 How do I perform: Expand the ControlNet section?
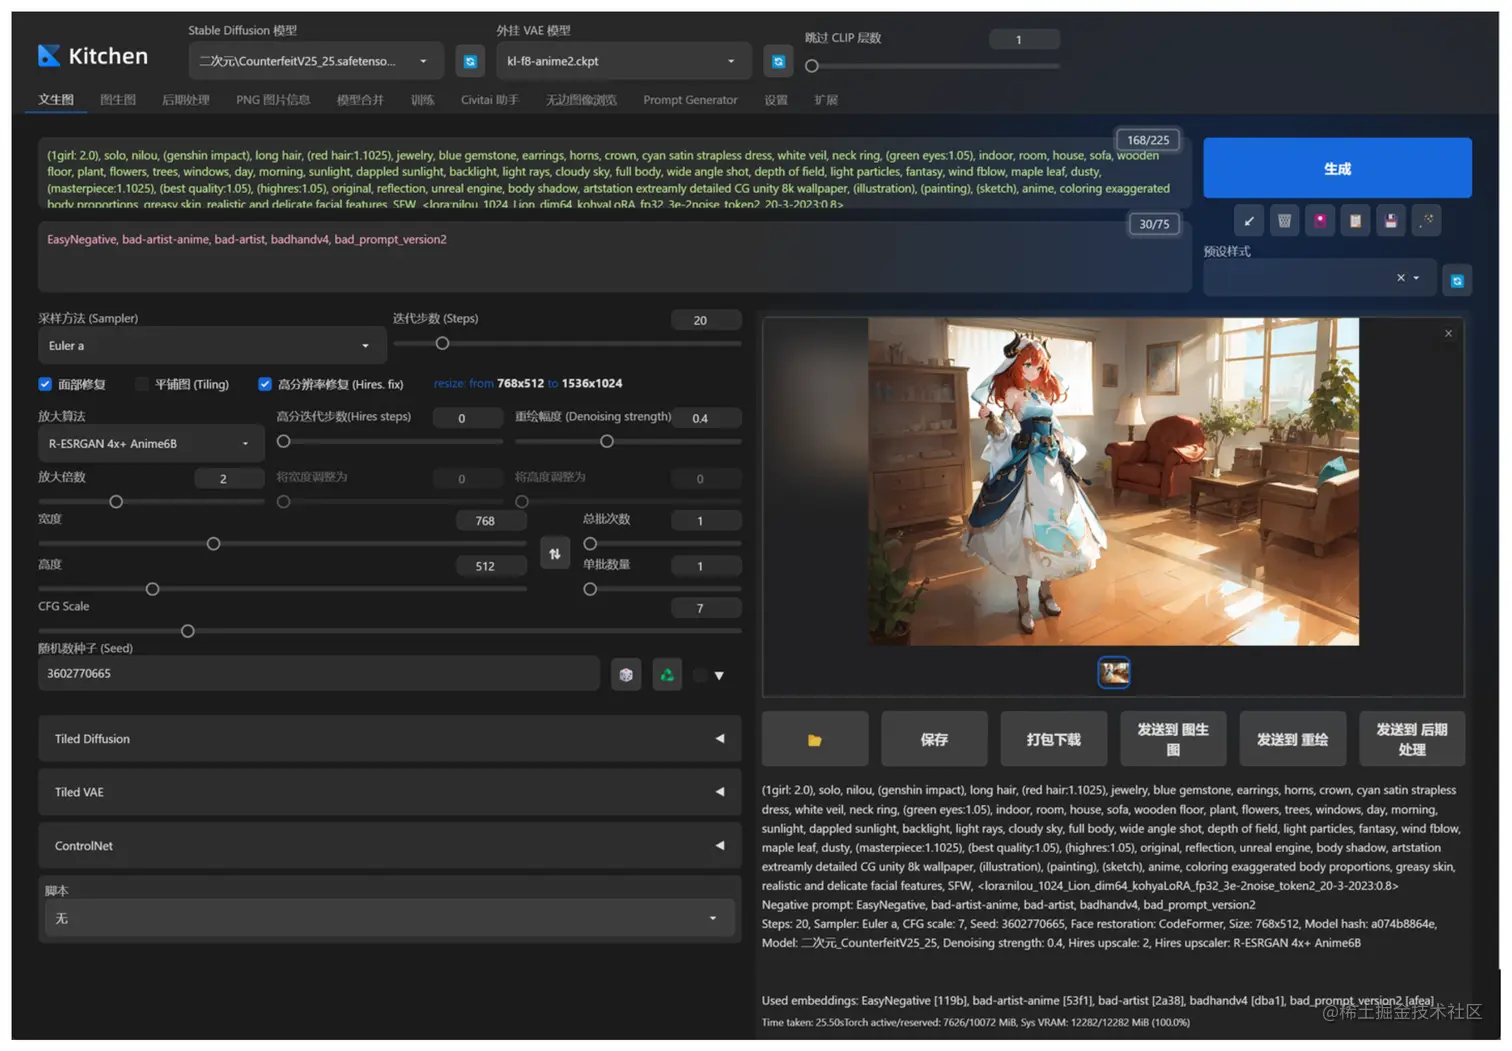(390, 846)
